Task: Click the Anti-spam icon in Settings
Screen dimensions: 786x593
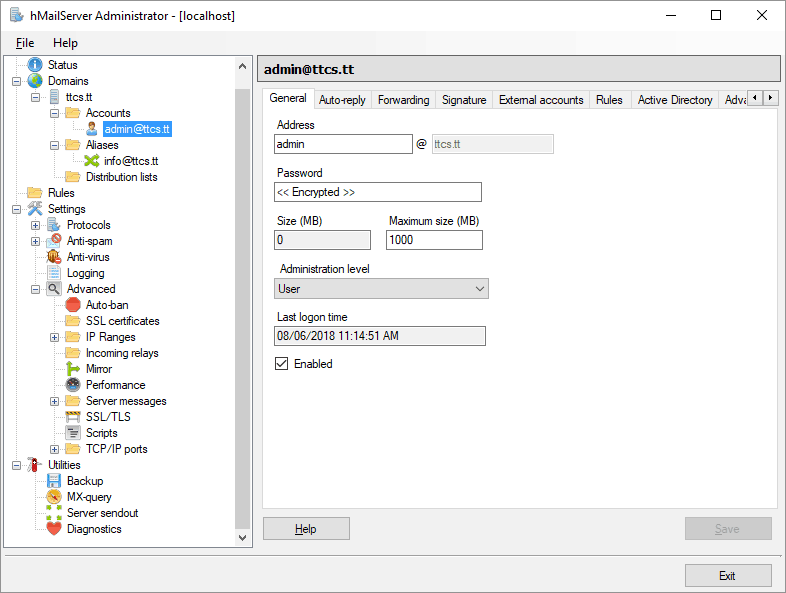Action: (x=54, y=241)
